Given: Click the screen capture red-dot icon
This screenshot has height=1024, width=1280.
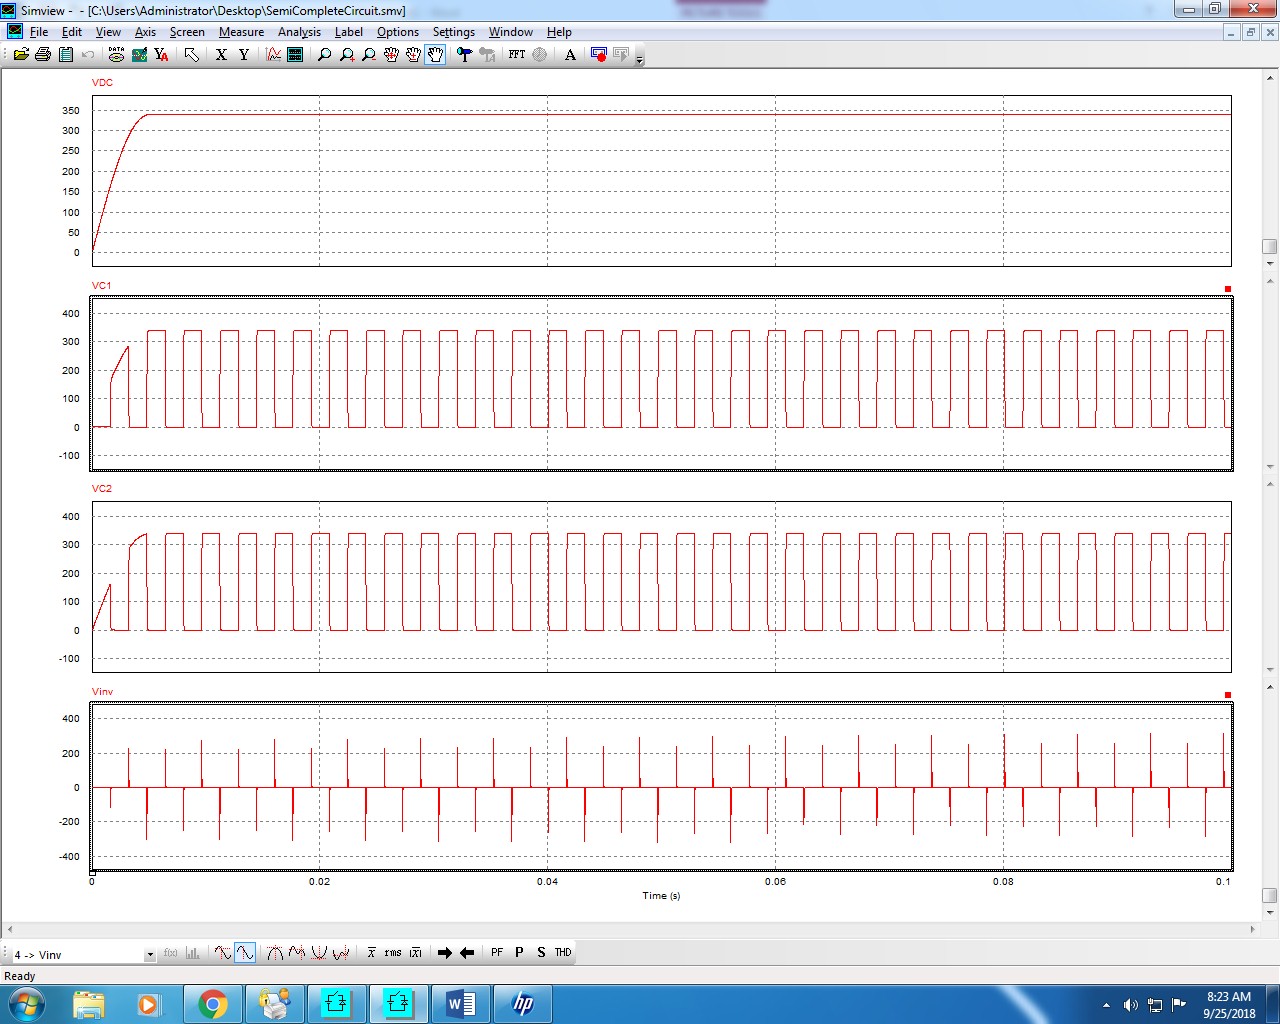Looking at the screenshot, I should pyautogui.click(x=599, y=54).
